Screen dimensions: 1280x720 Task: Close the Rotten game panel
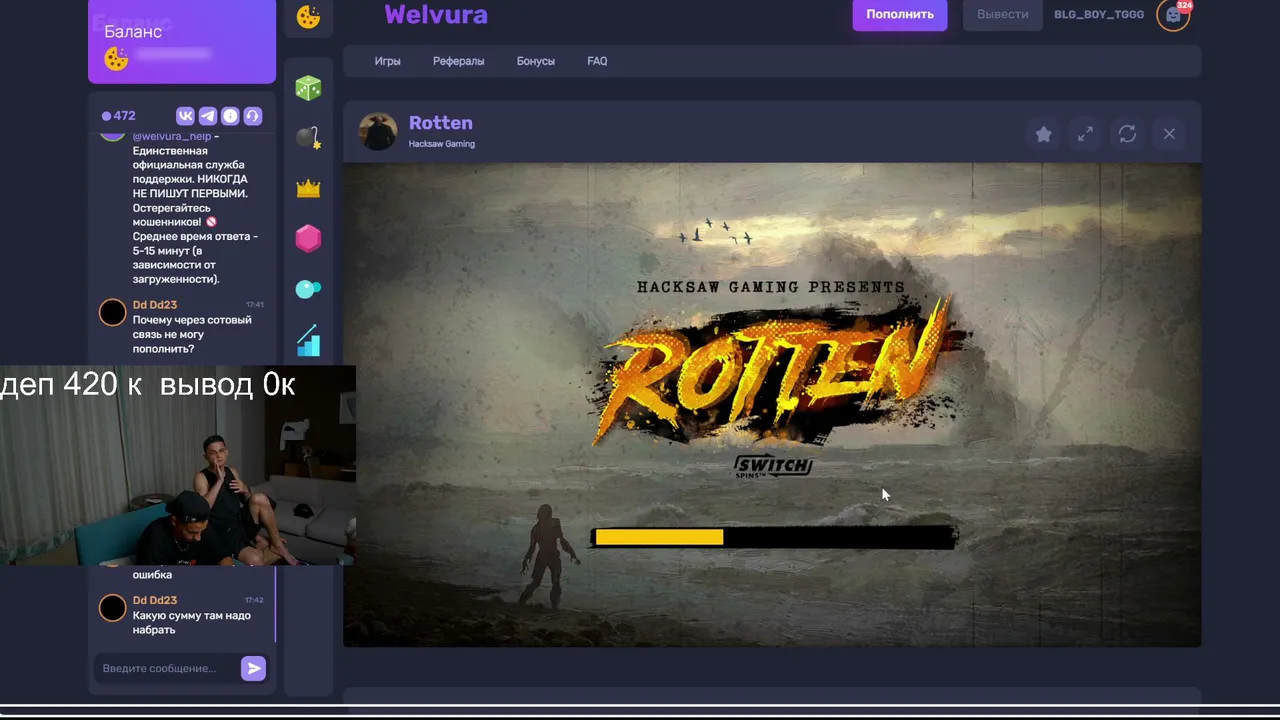tap(1169, 134)
